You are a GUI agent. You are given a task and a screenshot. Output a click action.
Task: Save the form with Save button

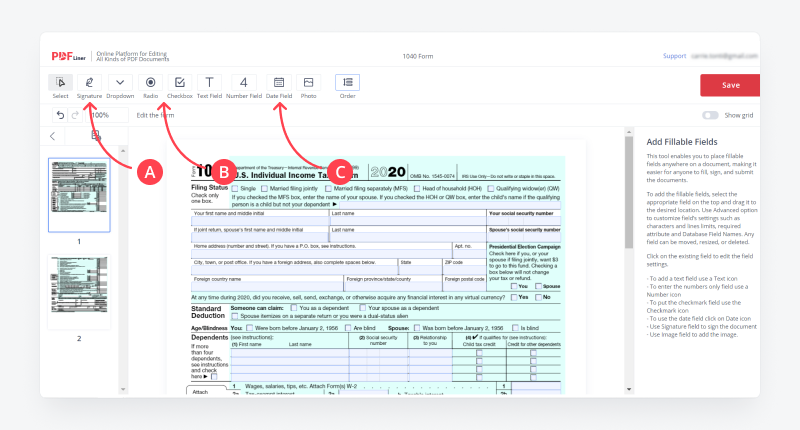(730, 85)
